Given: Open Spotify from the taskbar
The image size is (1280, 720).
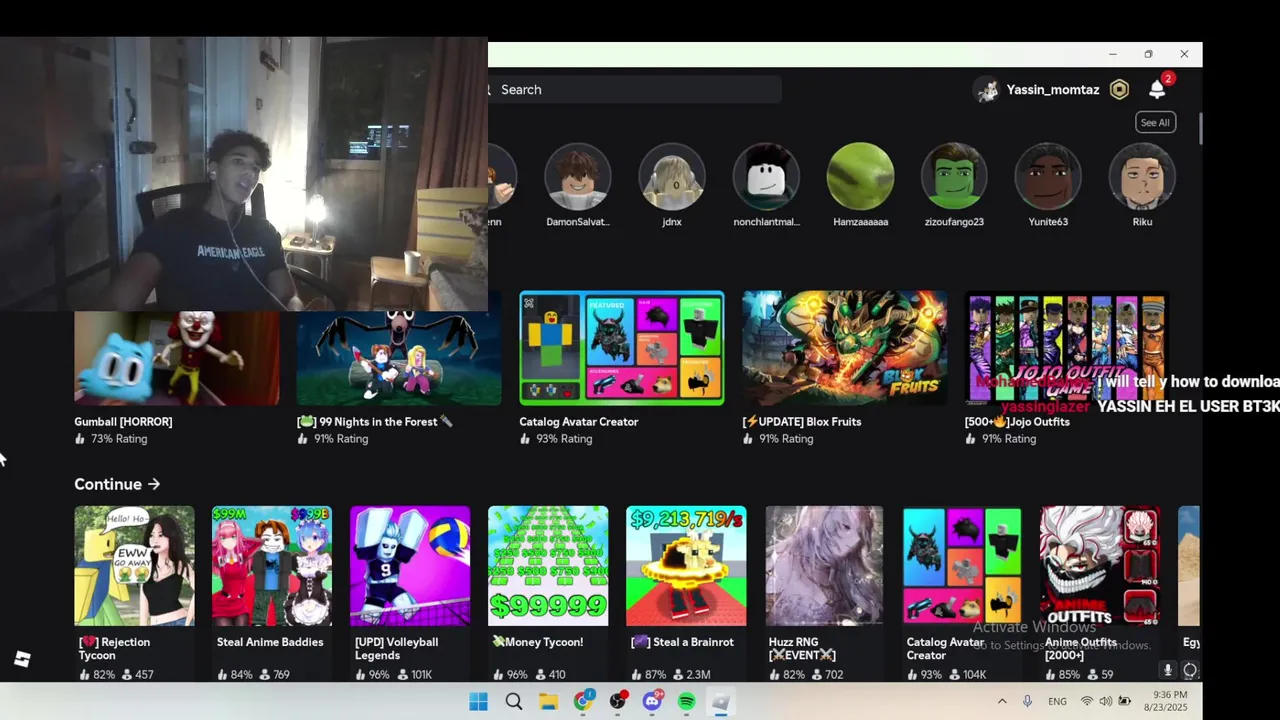Looking at the screenshot, I should pos(687,702).
